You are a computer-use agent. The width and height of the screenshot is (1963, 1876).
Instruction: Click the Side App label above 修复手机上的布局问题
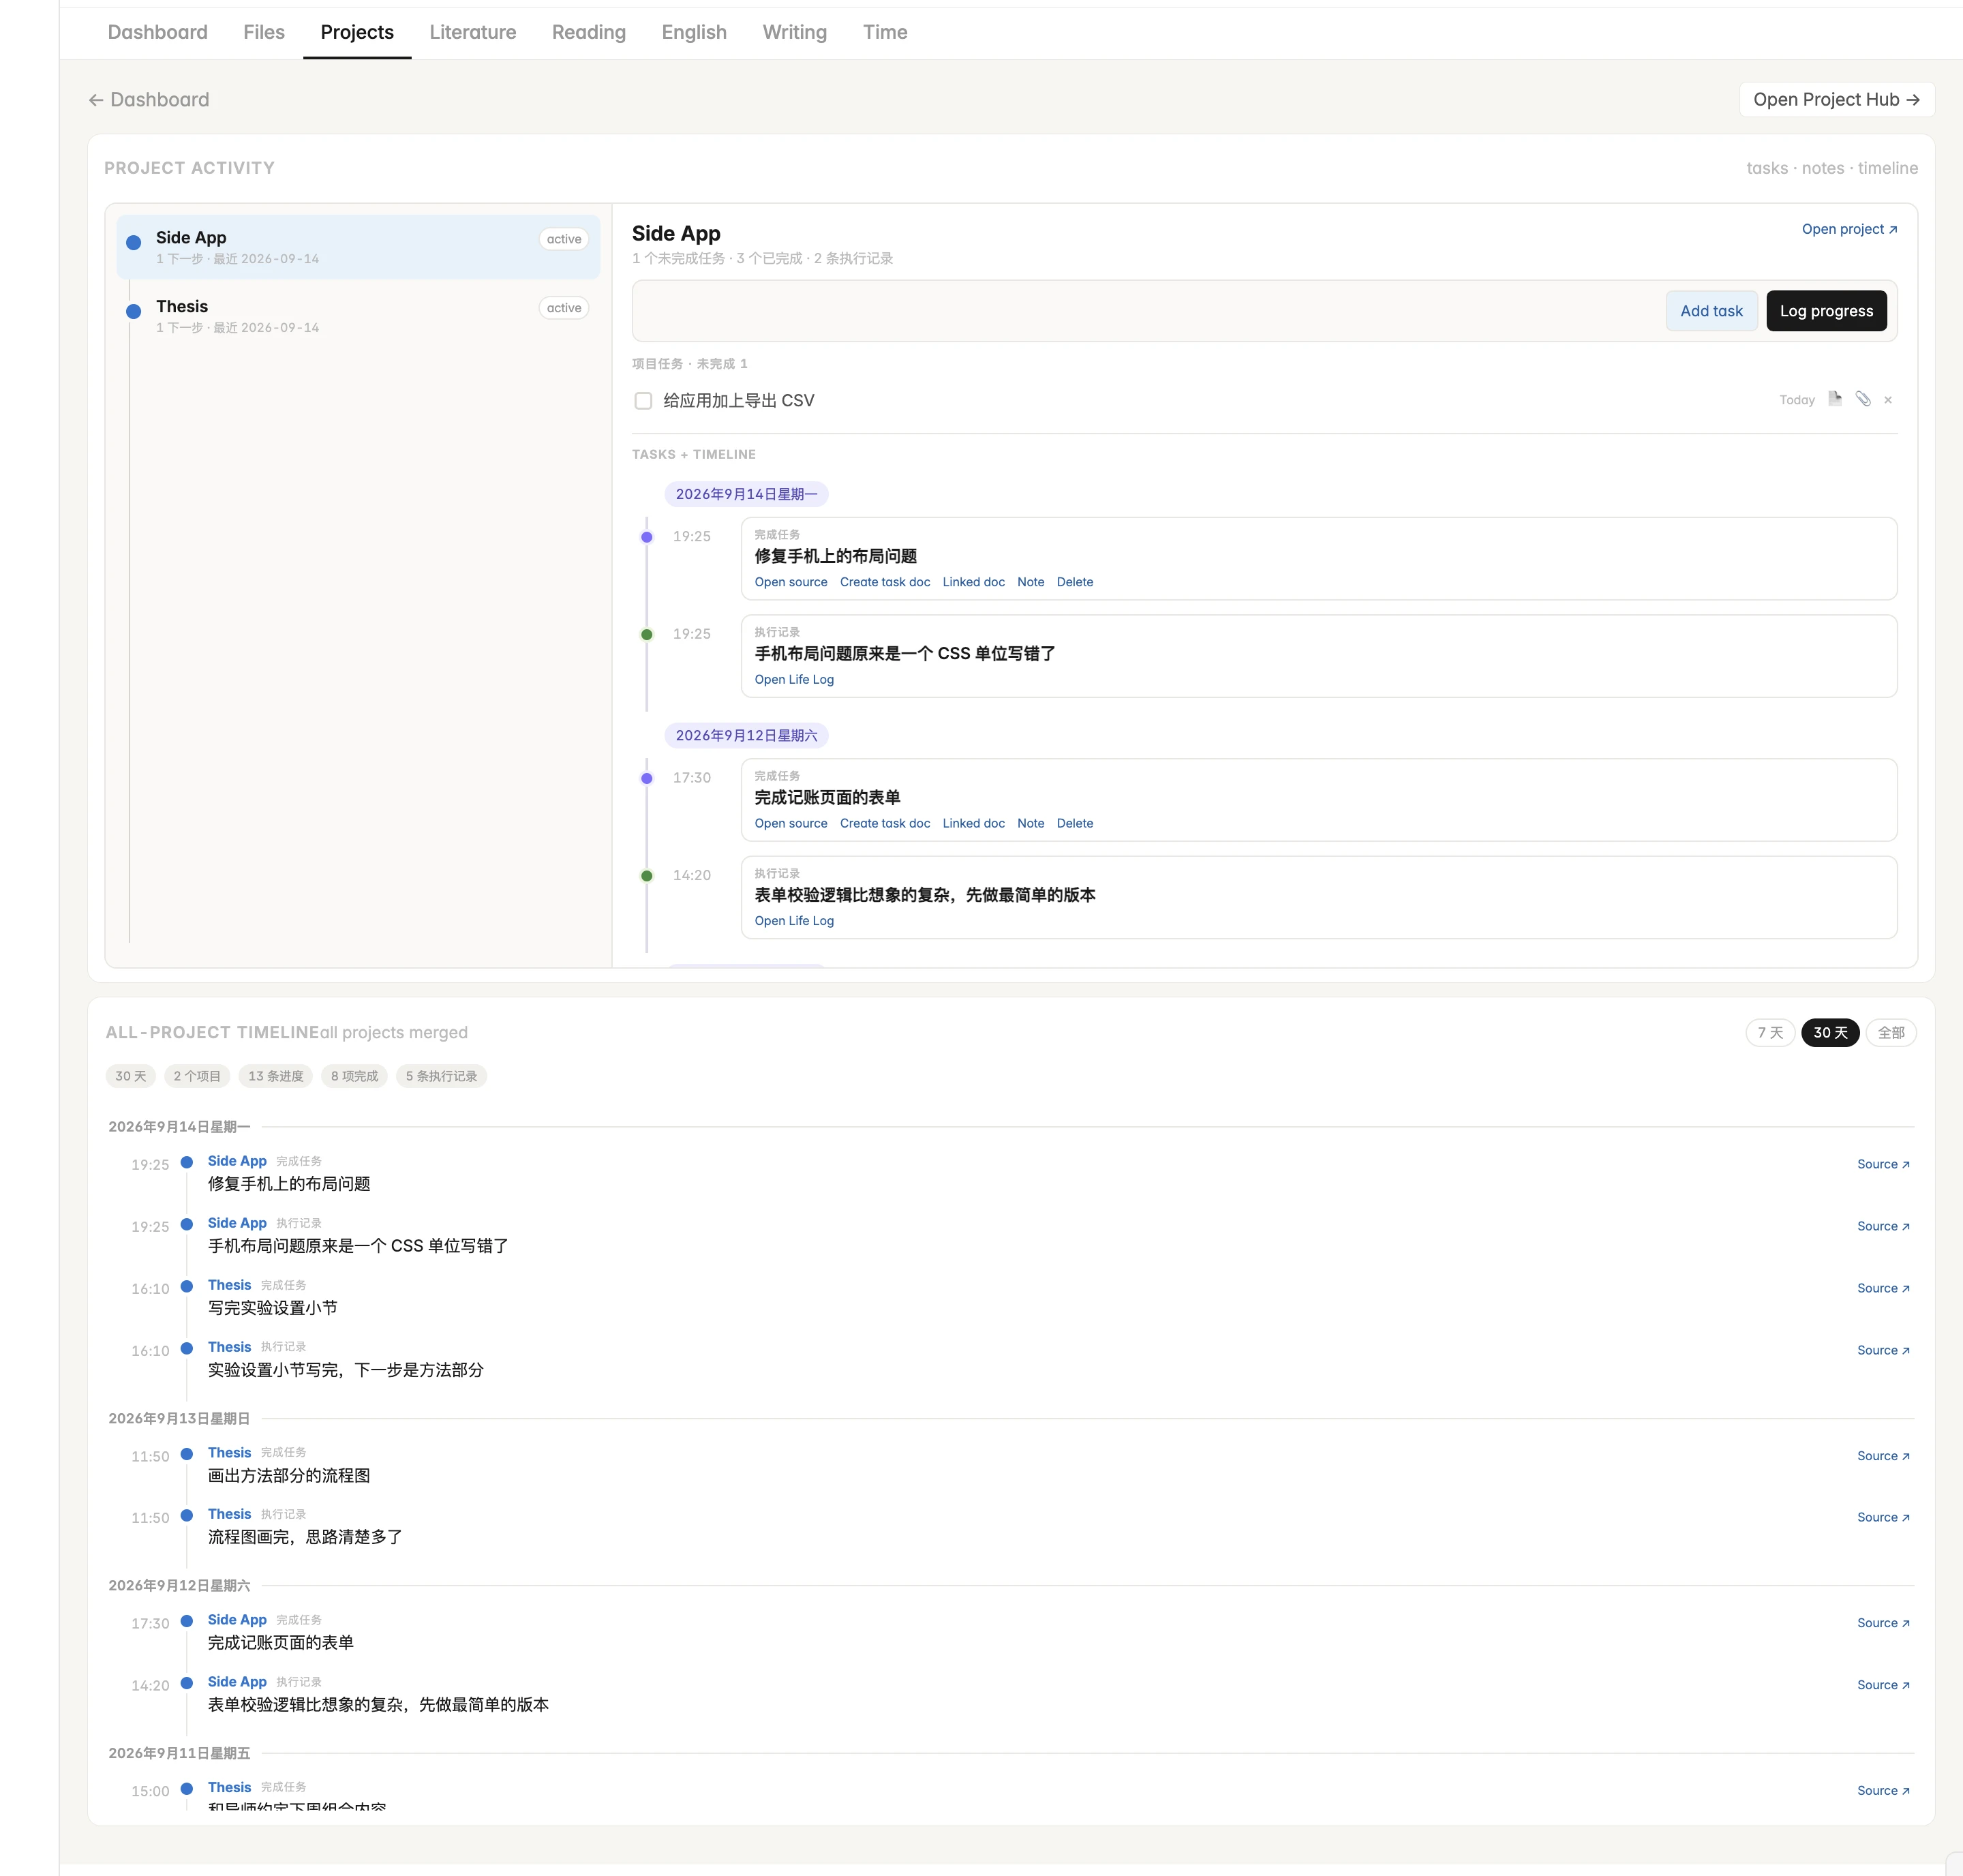237,1161
